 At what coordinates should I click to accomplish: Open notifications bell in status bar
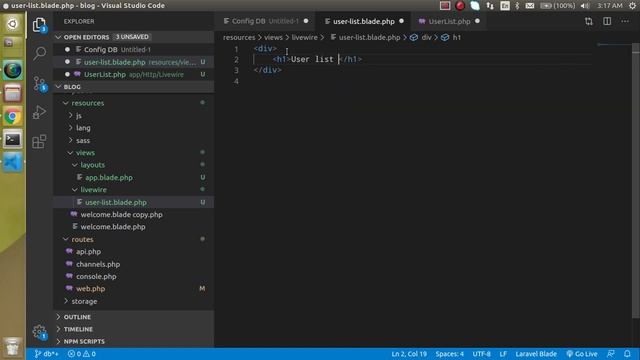[x=627, y=354]
